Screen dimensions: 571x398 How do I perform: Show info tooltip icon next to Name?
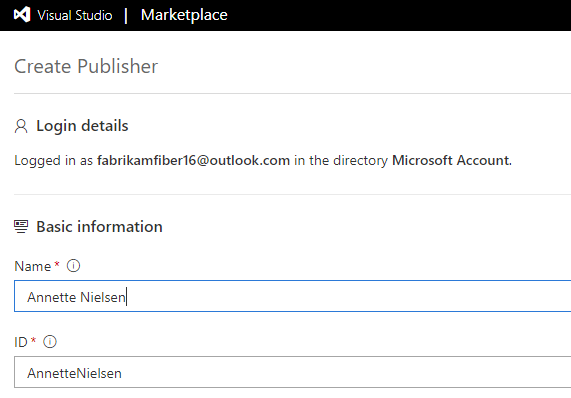[x=73, y=266]
